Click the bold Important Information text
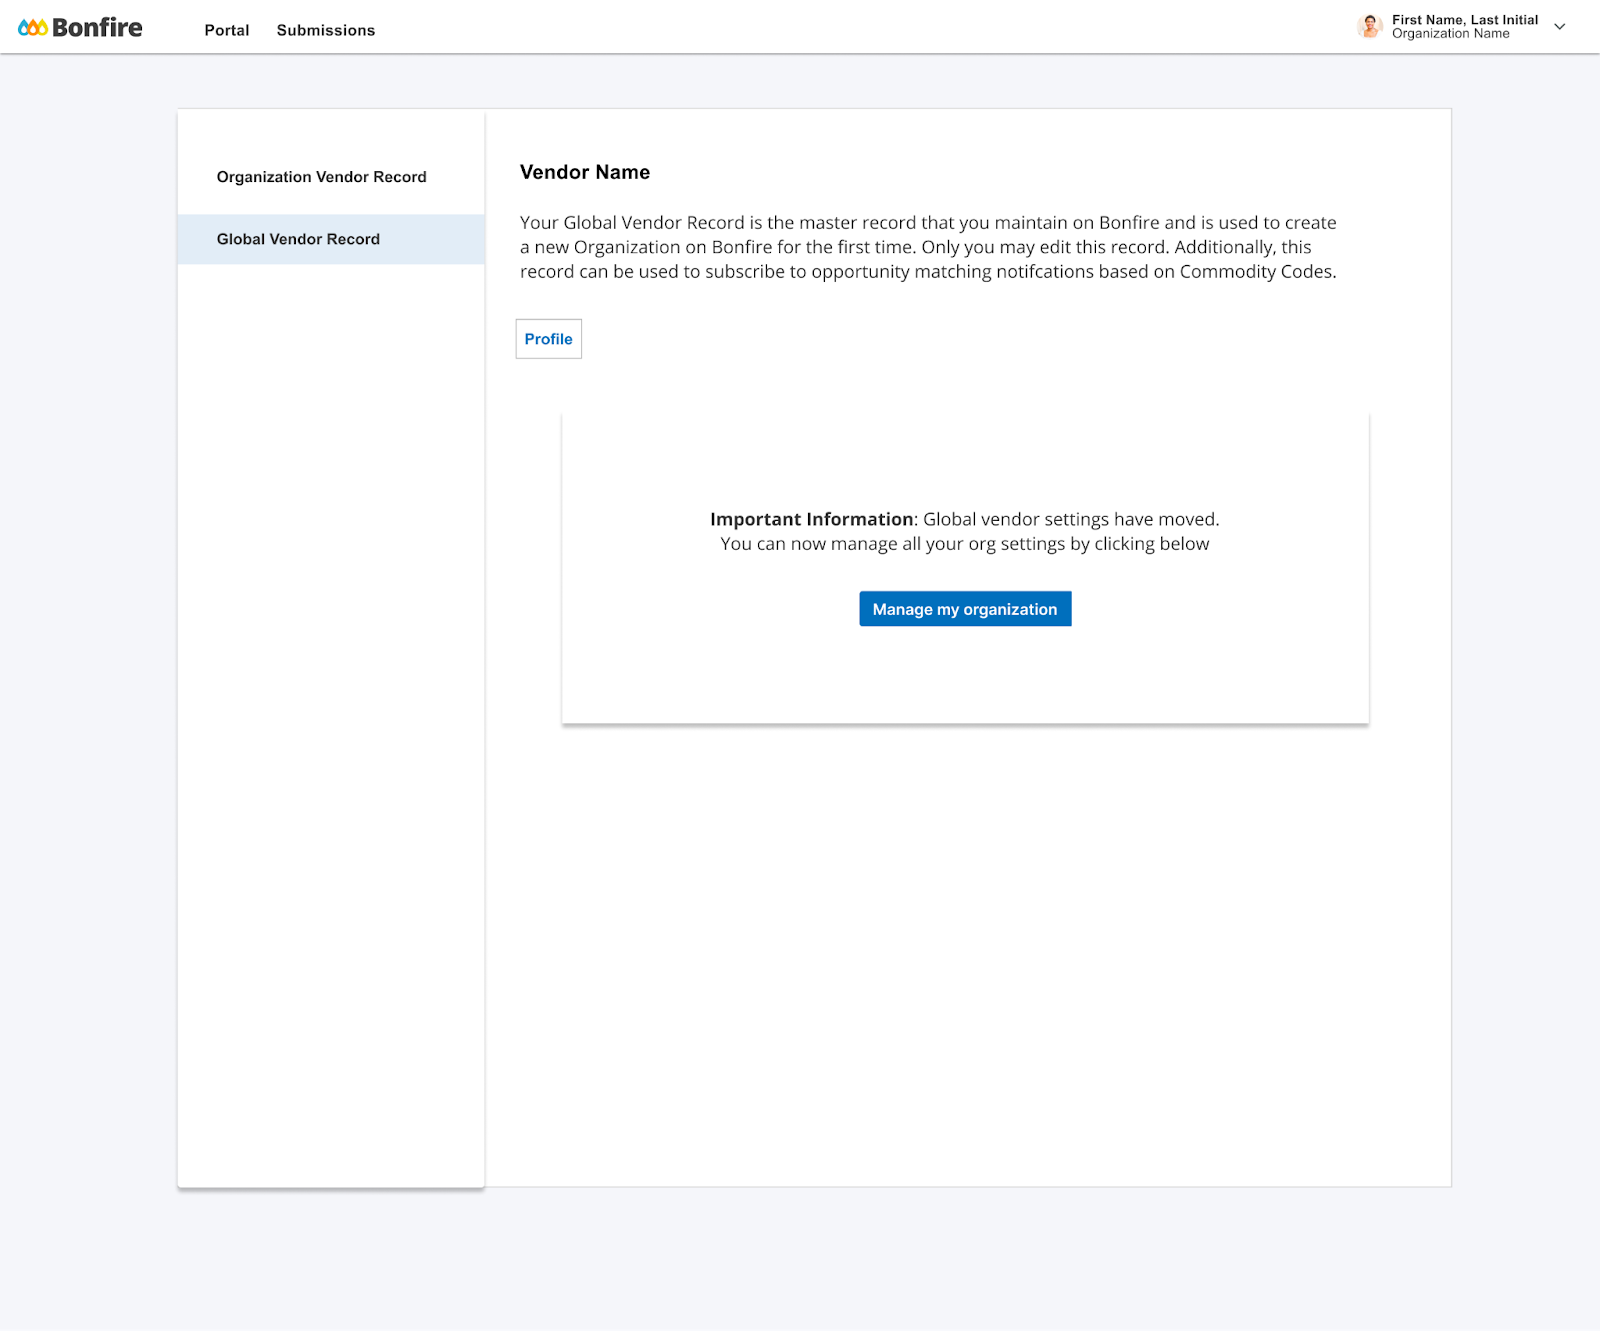1600x1331 pixels. tap(812, 519)
